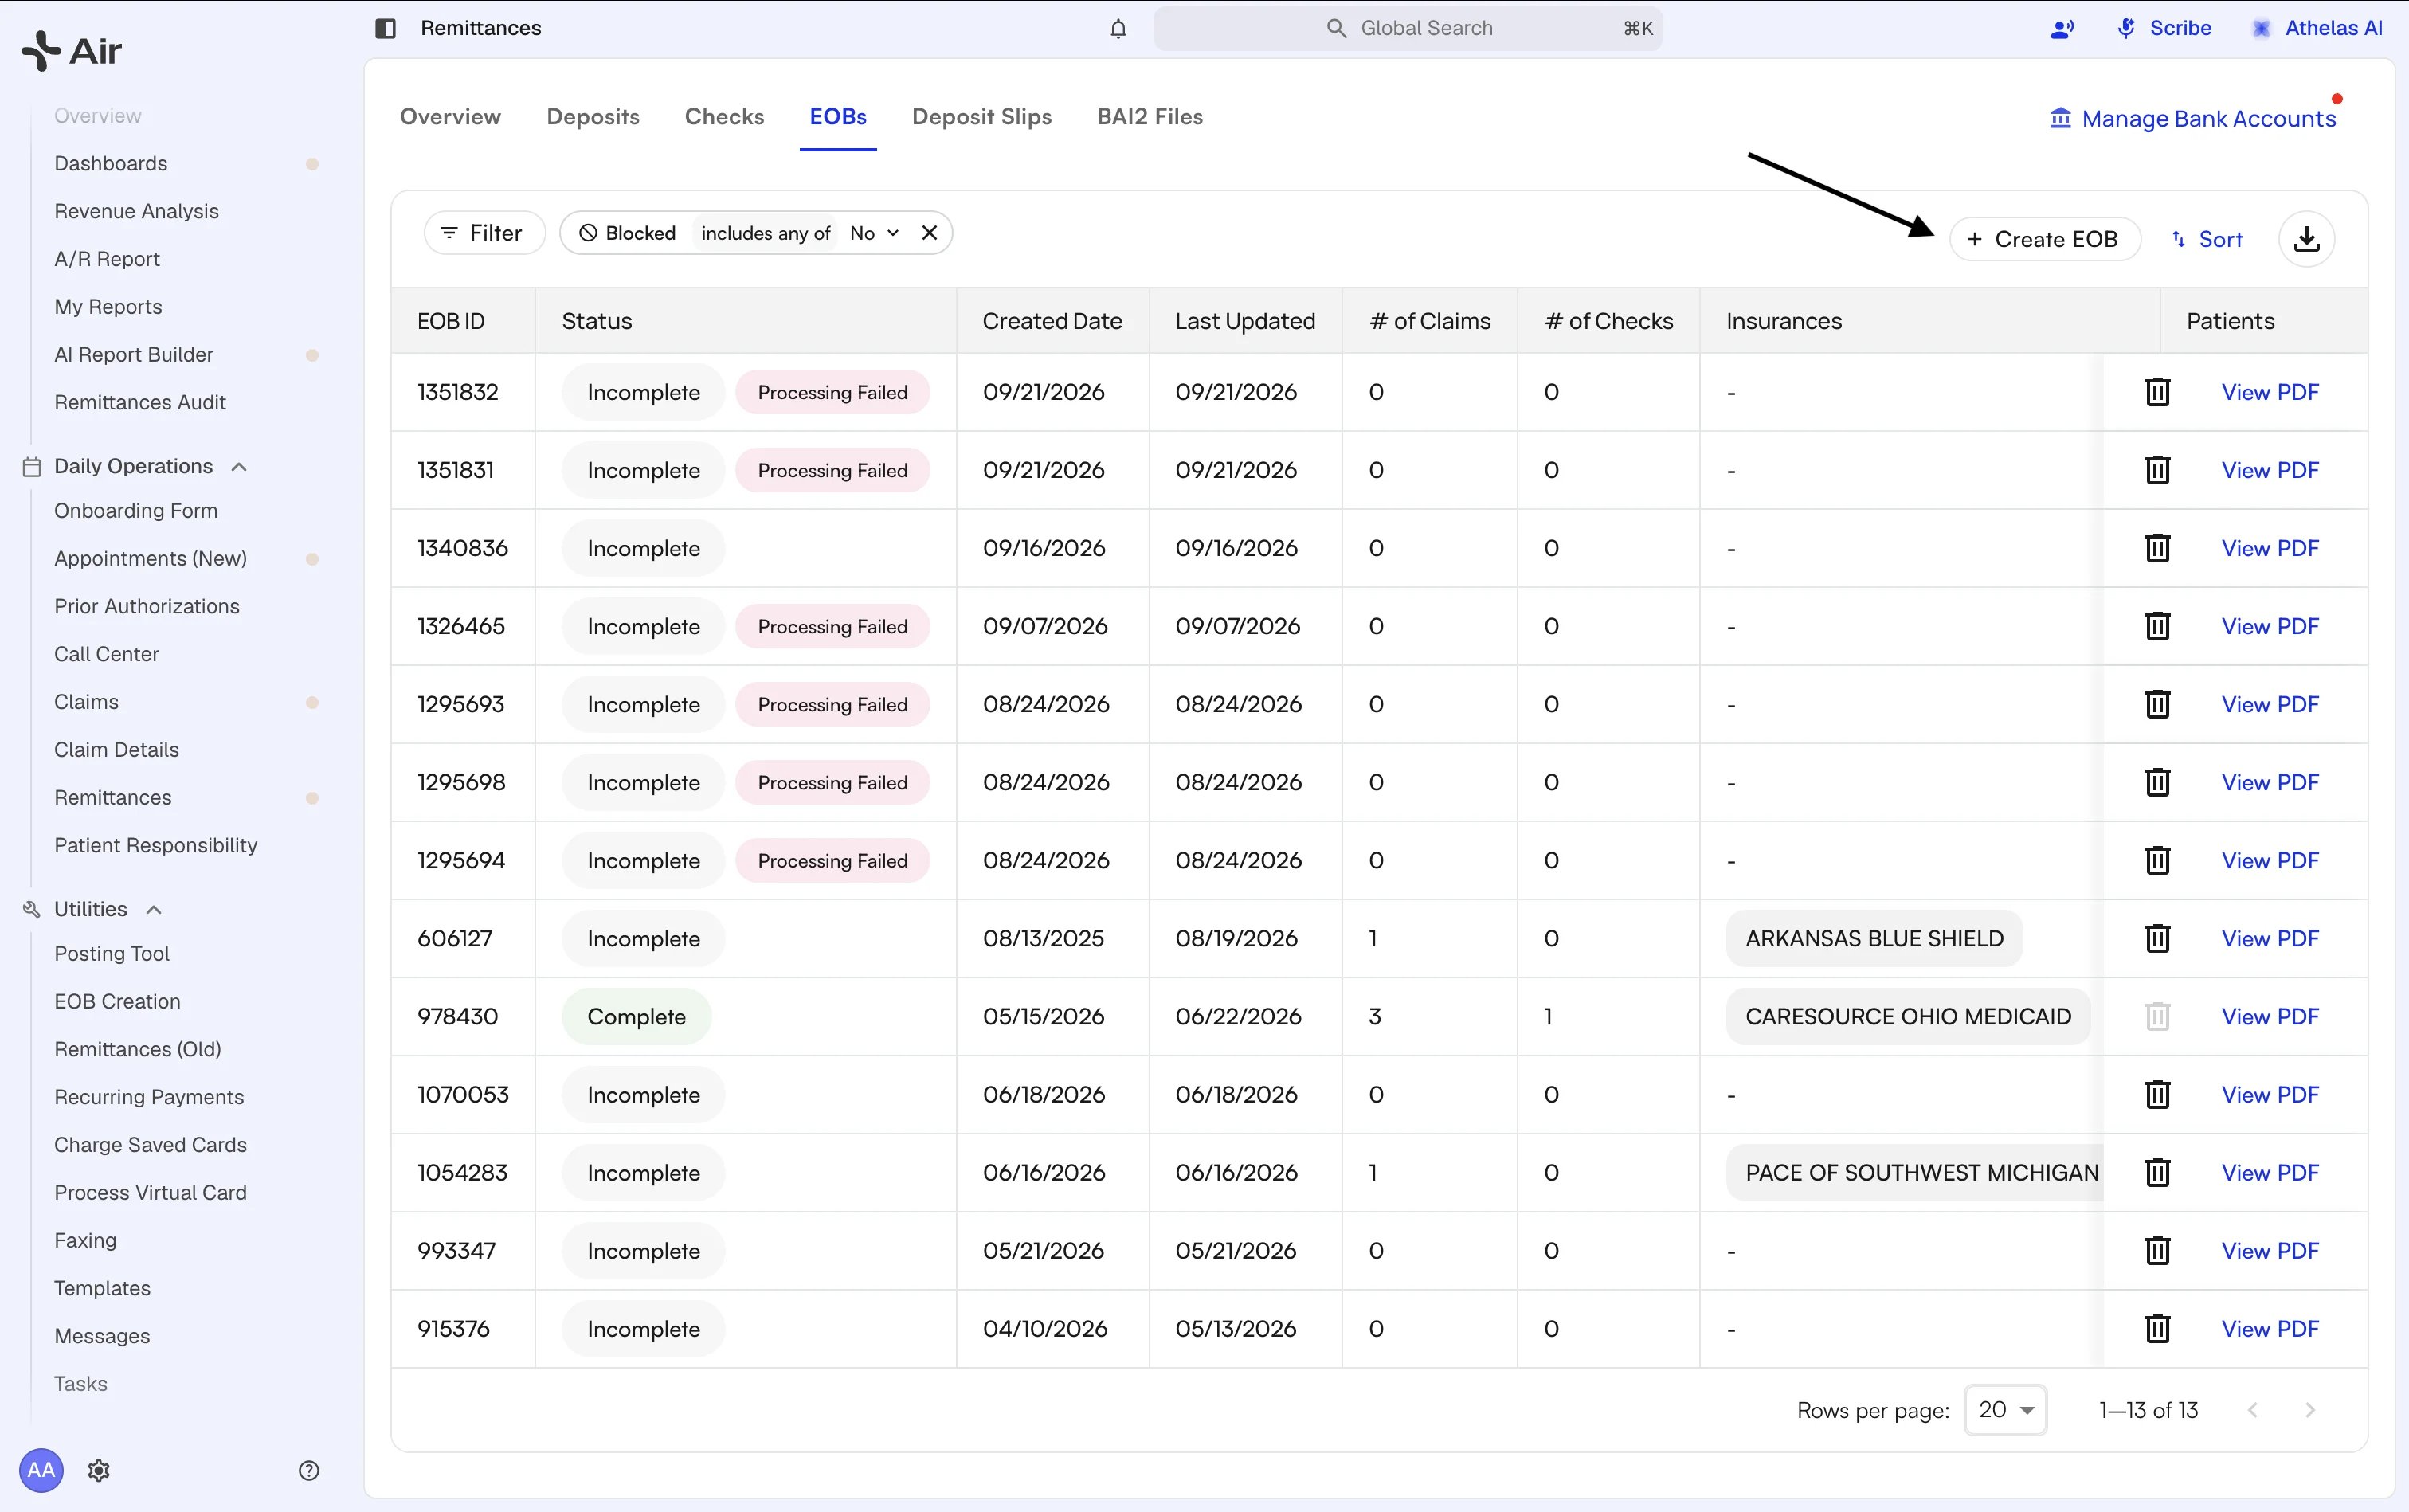2409x1512 pixels.
Task: Go to next page arrow
Action: pyautogui.click(x=2309, y=1410)
